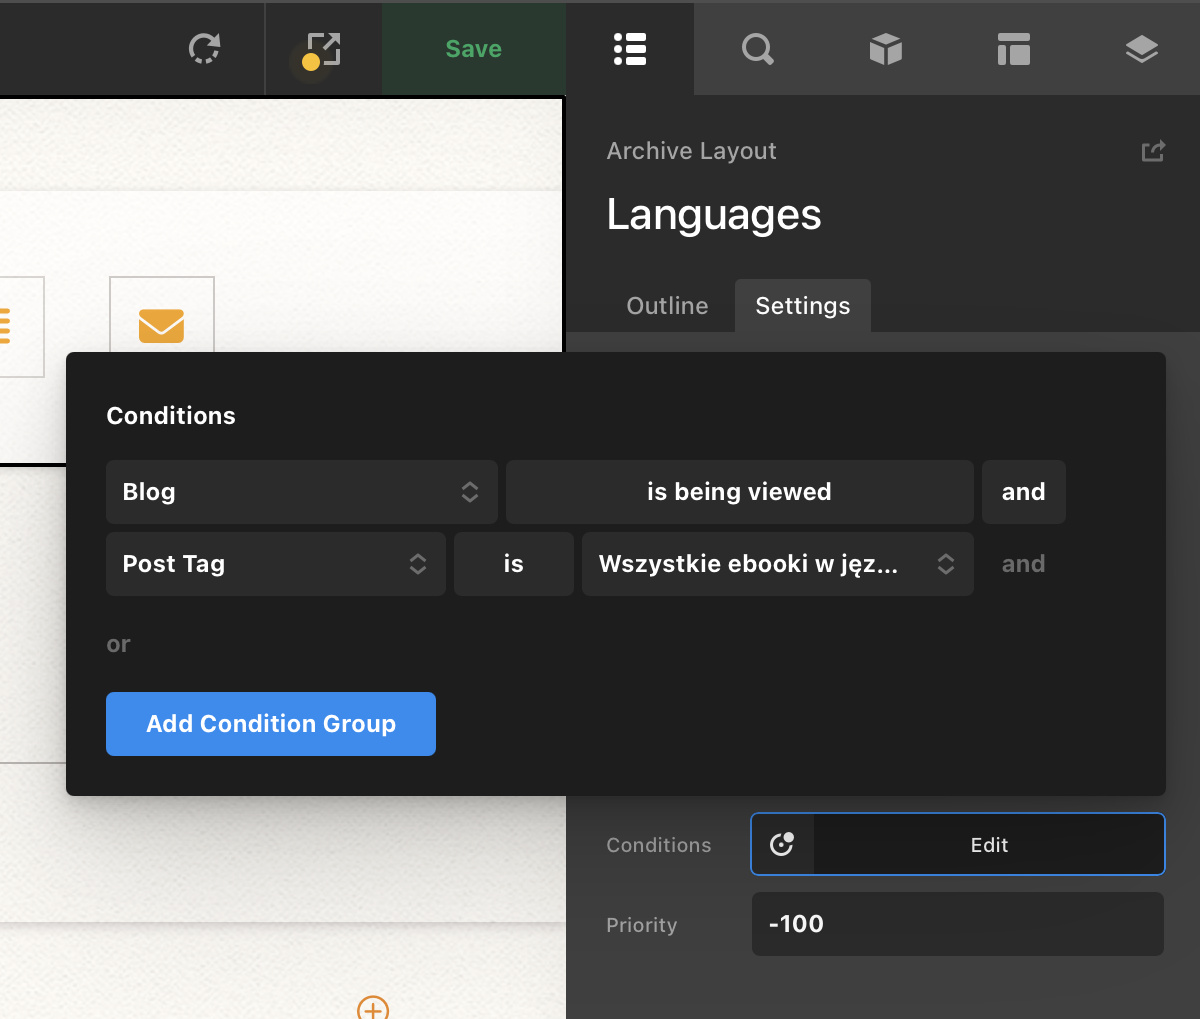This screenshot has height=1019, width=1200.
Task: Open the outline list icon panel
Action: coord(630,49)
